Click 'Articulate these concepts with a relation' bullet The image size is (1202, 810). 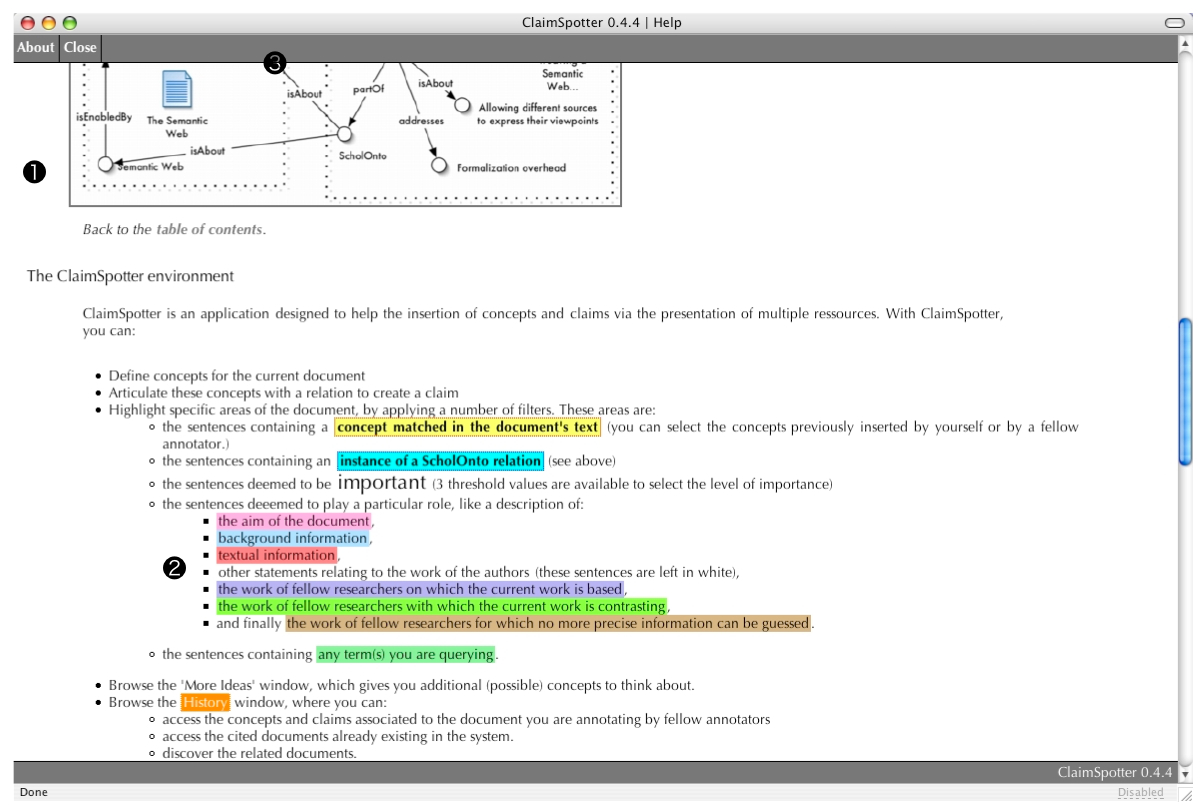284,393
